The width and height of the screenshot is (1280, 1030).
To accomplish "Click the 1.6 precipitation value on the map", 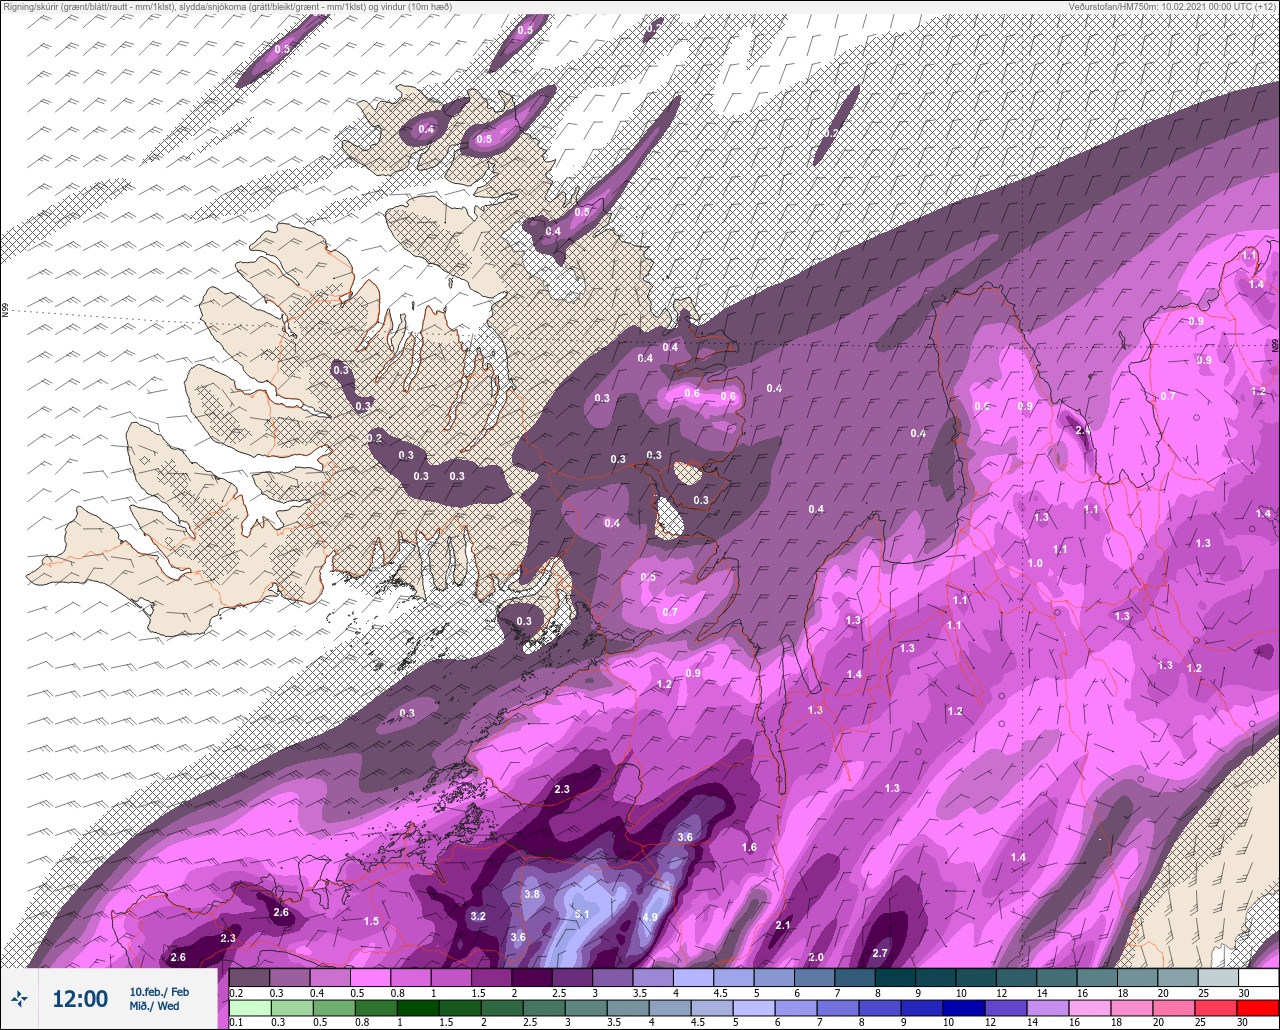I will [749, 847].
